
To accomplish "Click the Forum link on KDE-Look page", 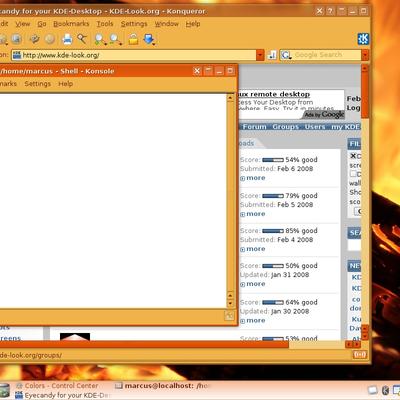I will point(255,127).
